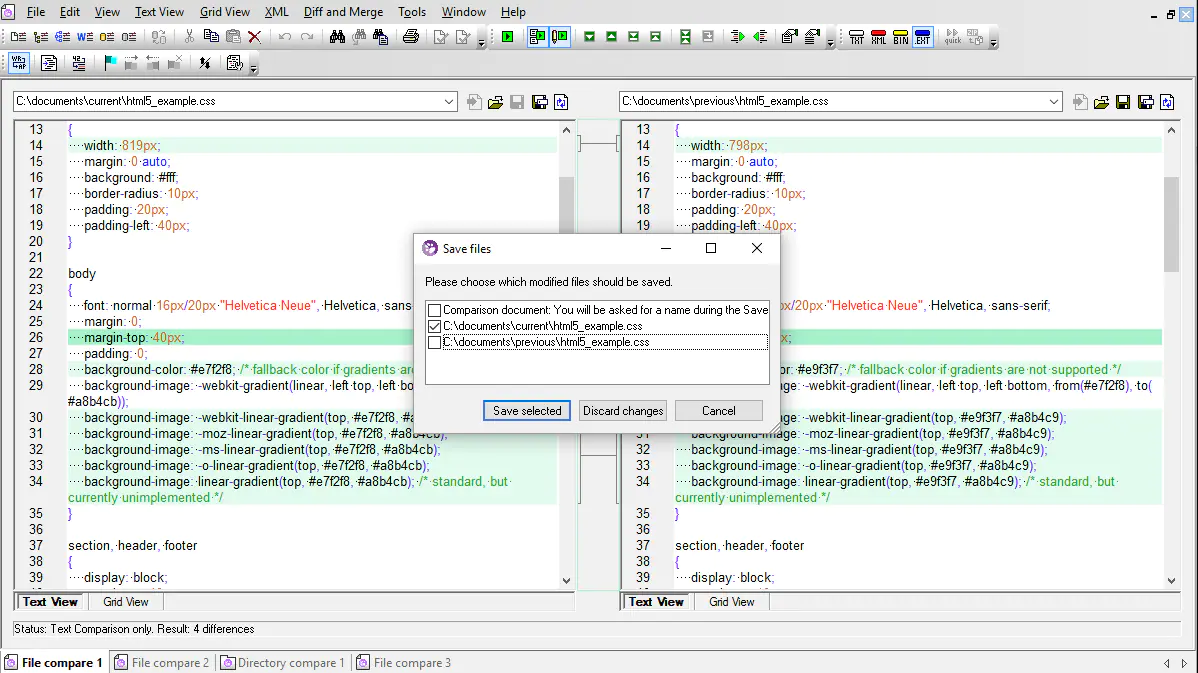
Task: Click reload file icon for left pane
Action: coord(562,102)
